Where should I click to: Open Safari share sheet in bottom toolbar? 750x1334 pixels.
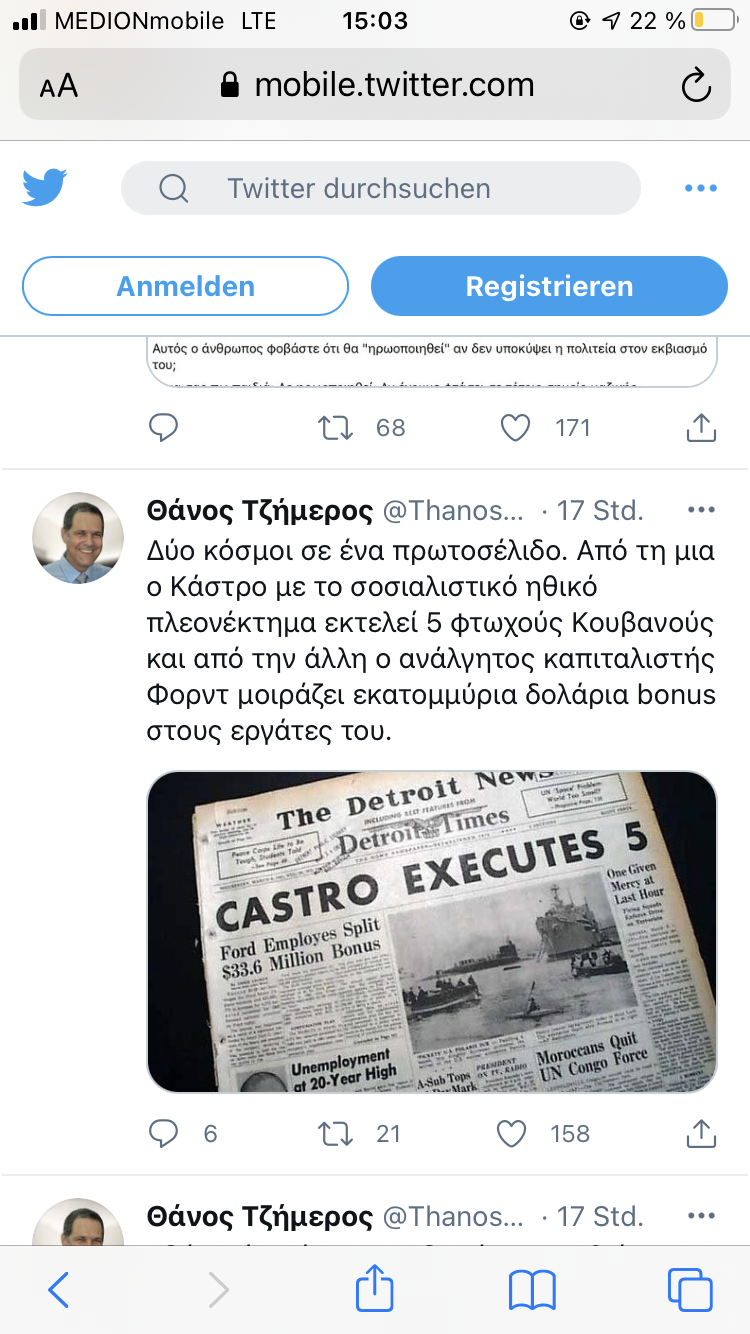point(375,1288)
